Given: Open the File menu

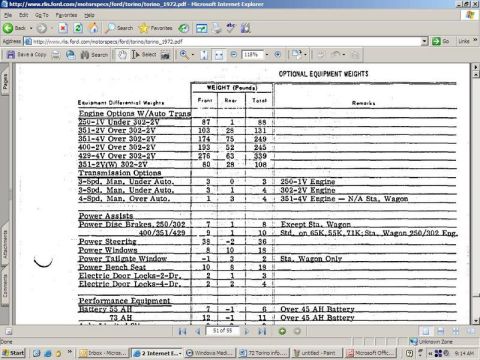Looking at the screenshot, I should tap(8, 15).
